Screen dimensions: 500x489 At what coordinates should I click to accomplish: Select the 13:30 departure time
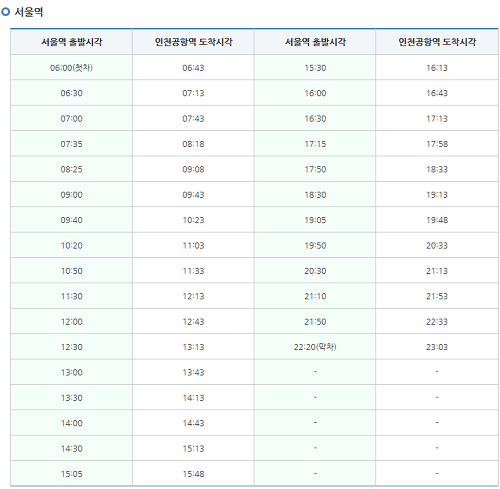click(x=72, y=398)
